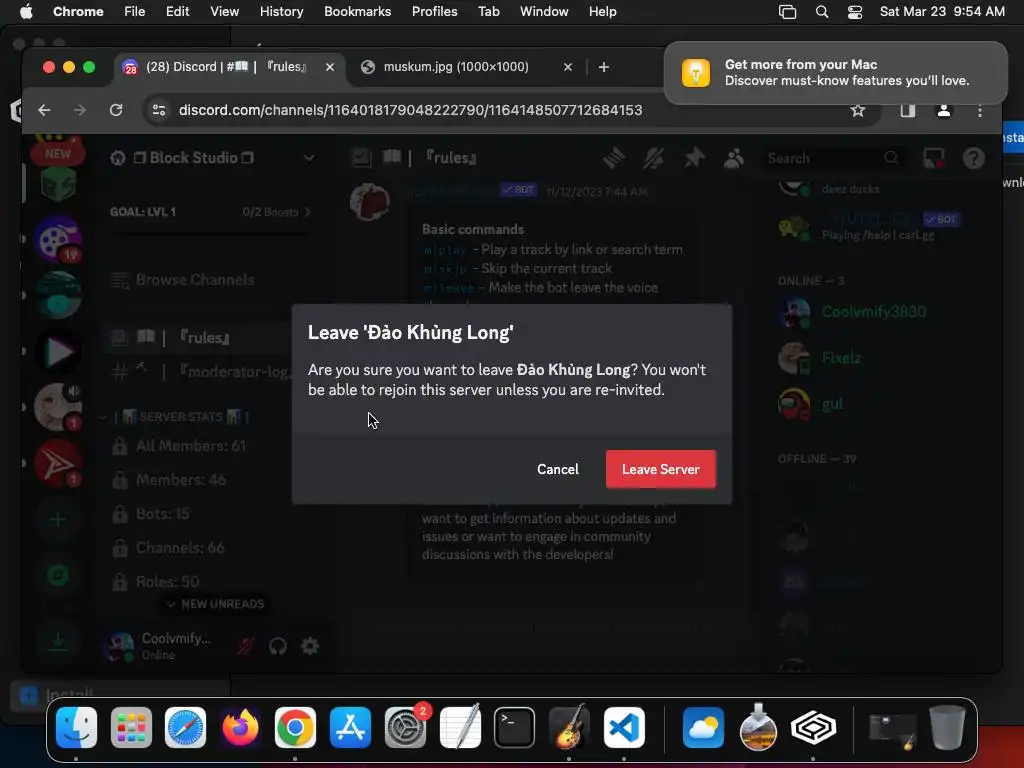The height and width of the screenshot is (768, 1024).
Task: Open the red paper-plane server icon
Action: coord(58,463)
